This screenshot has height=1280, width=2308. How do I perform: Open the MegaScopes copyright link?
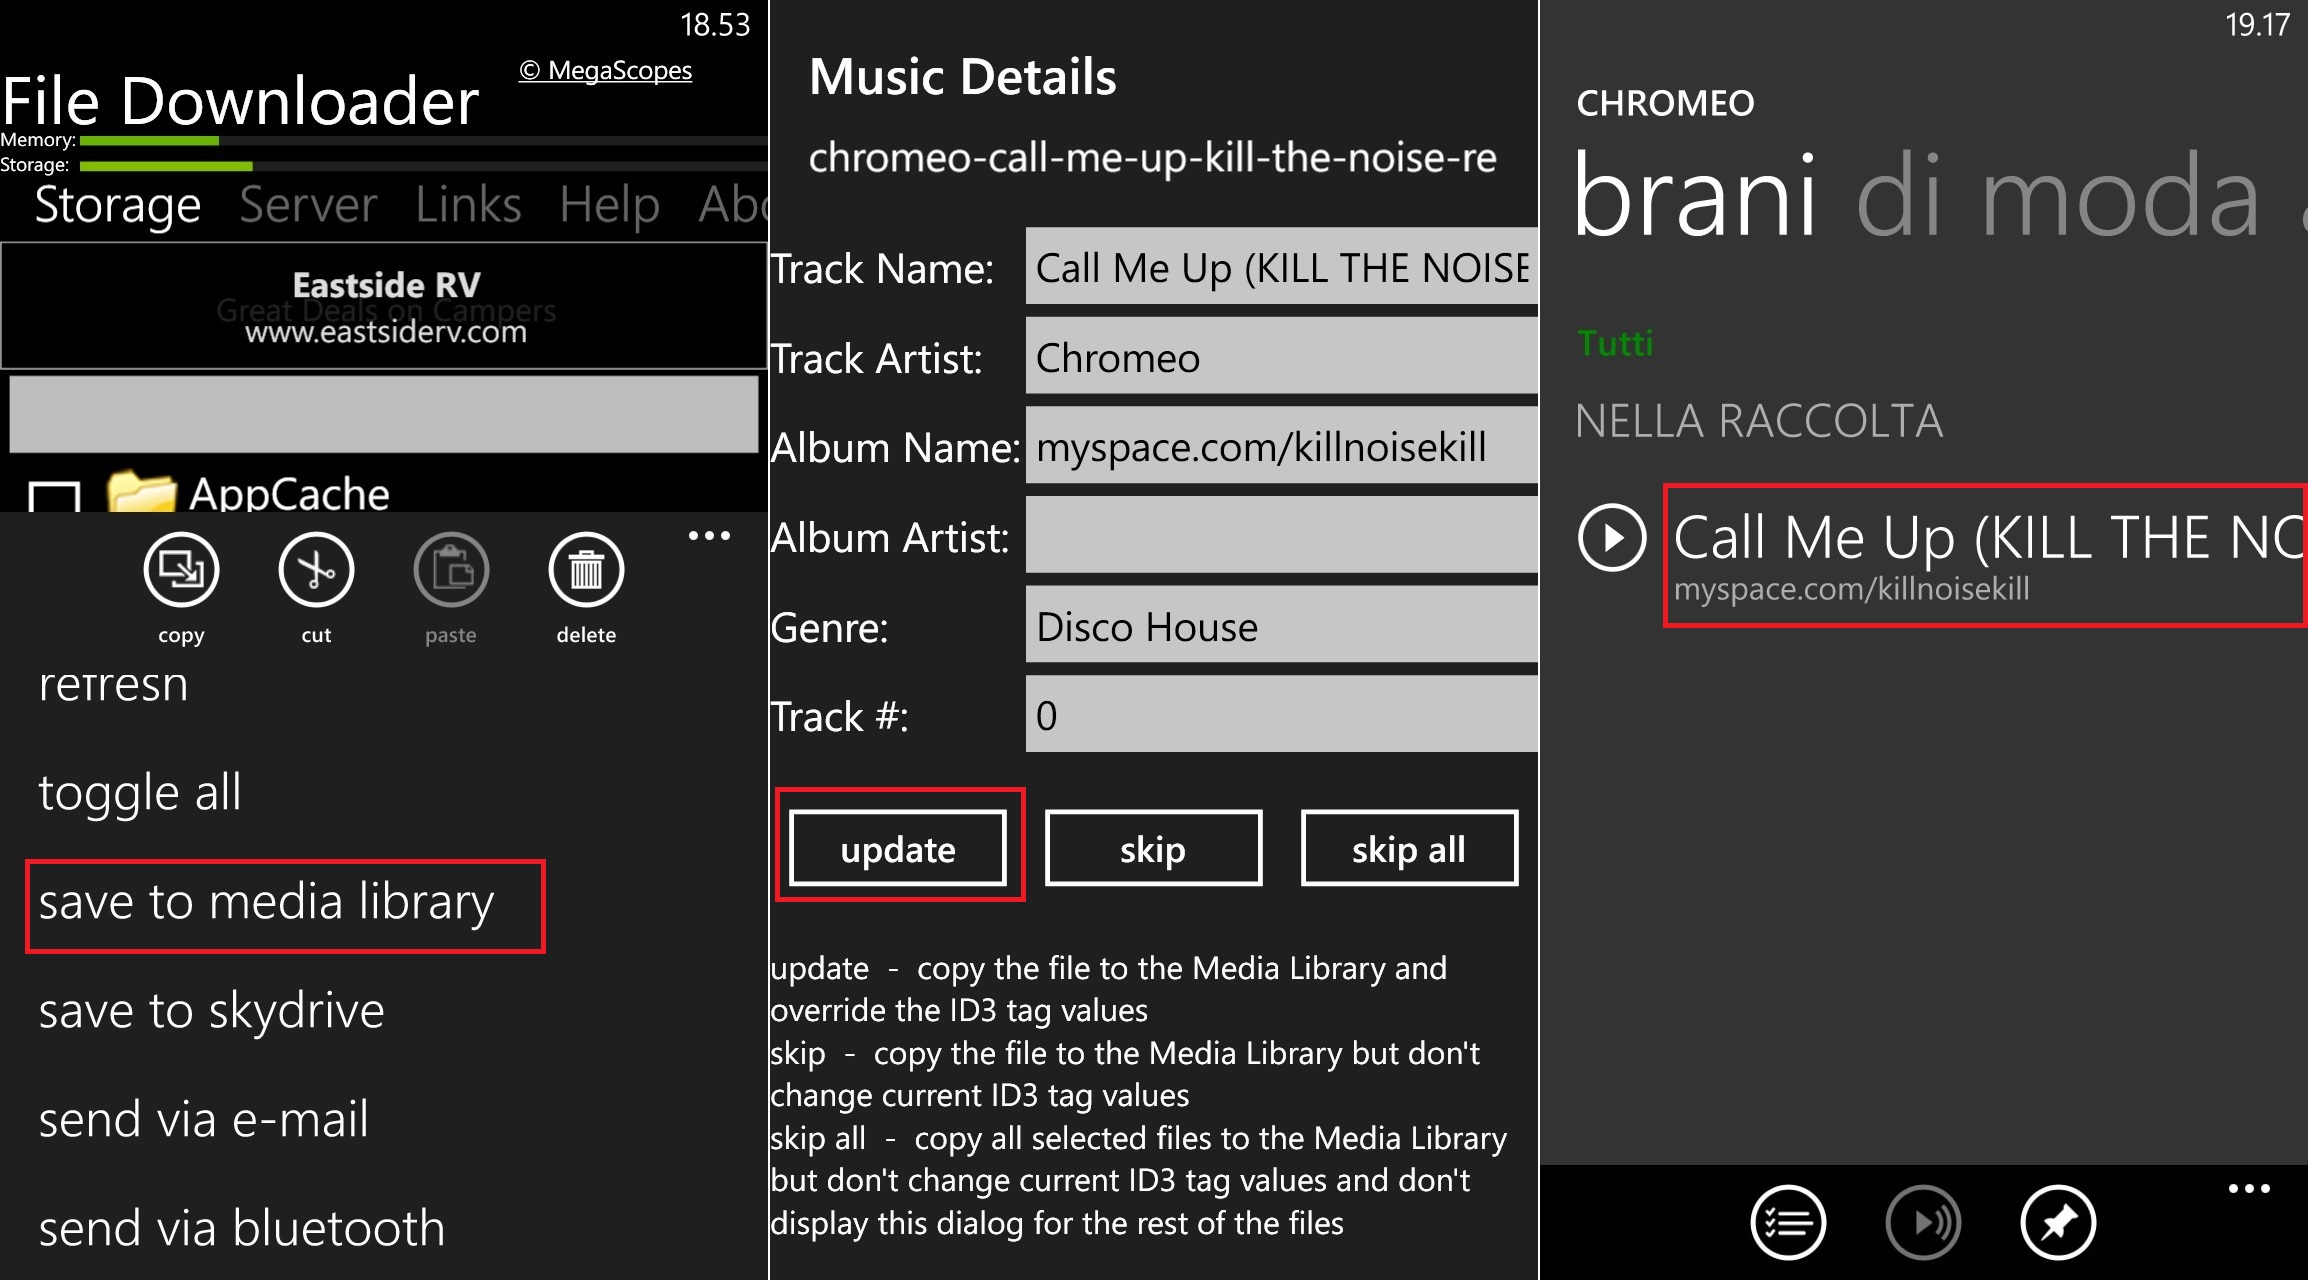click(605, 71)
